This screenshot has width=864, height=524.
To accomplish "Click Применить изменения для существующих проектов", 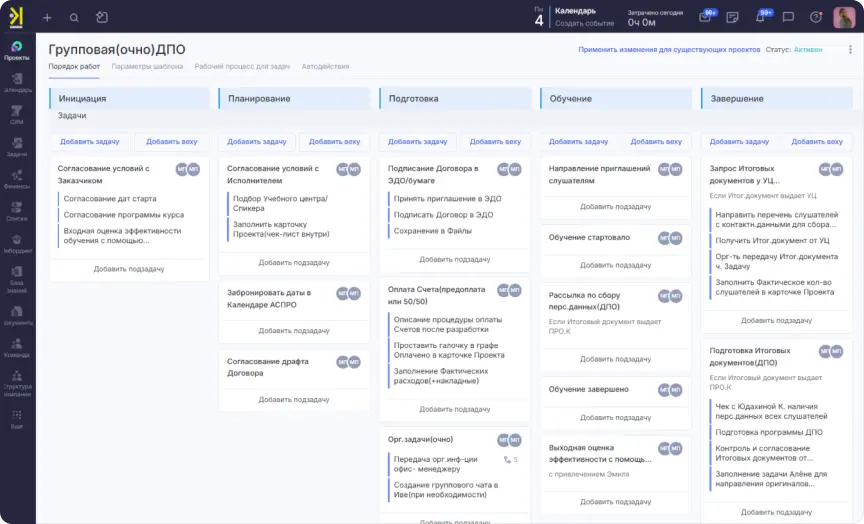I will click(669, 50).
